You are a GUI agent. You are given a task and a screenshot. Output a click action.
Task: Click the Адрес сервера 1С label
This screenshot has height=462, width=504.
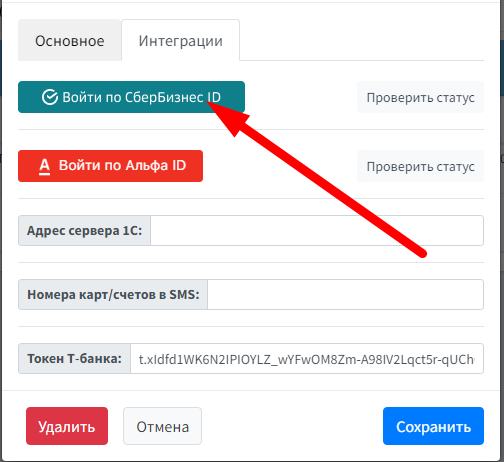[84, 231]
